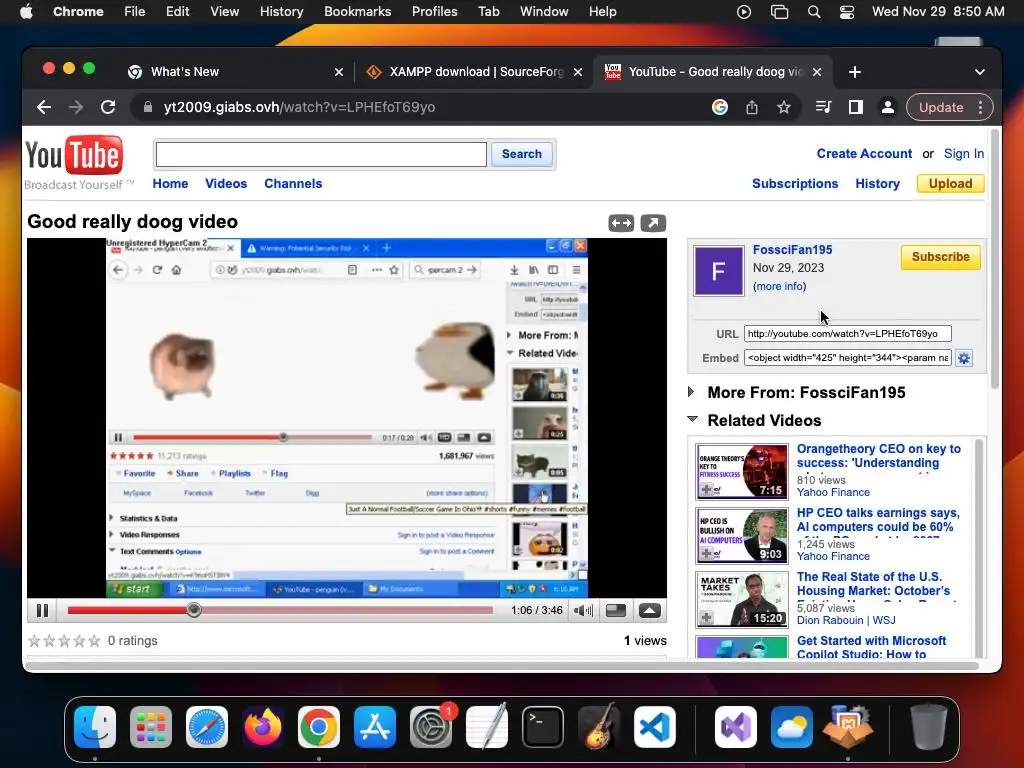Click the YouTube search input field

click(x=321, y=155)
